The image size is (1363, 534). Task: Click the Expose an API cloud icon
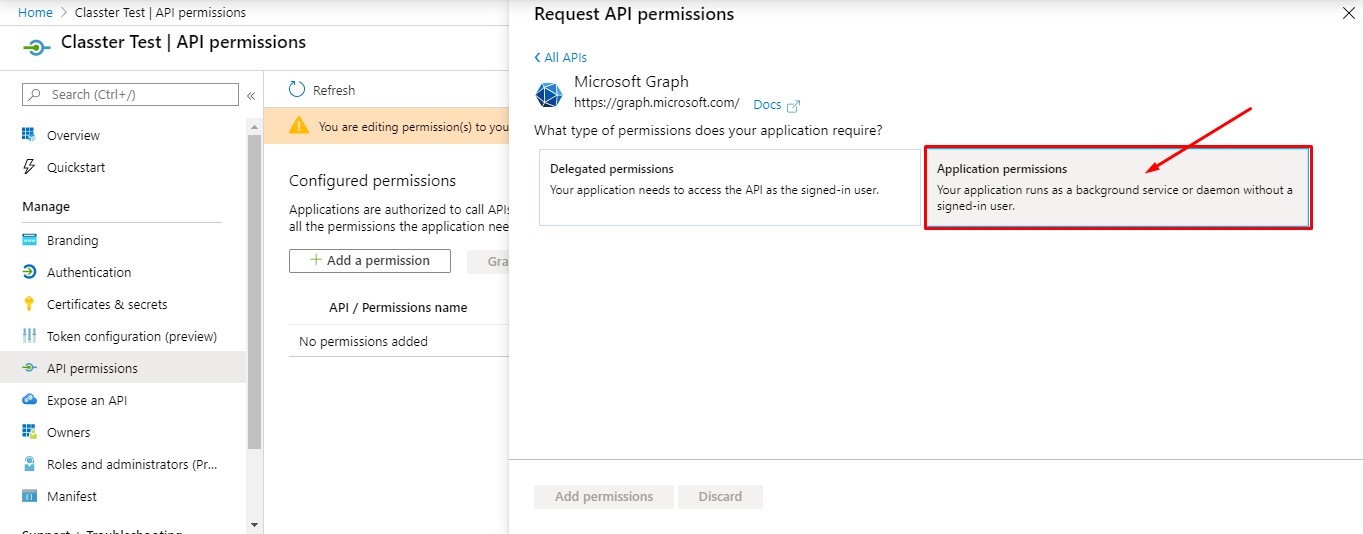(29, 400)
